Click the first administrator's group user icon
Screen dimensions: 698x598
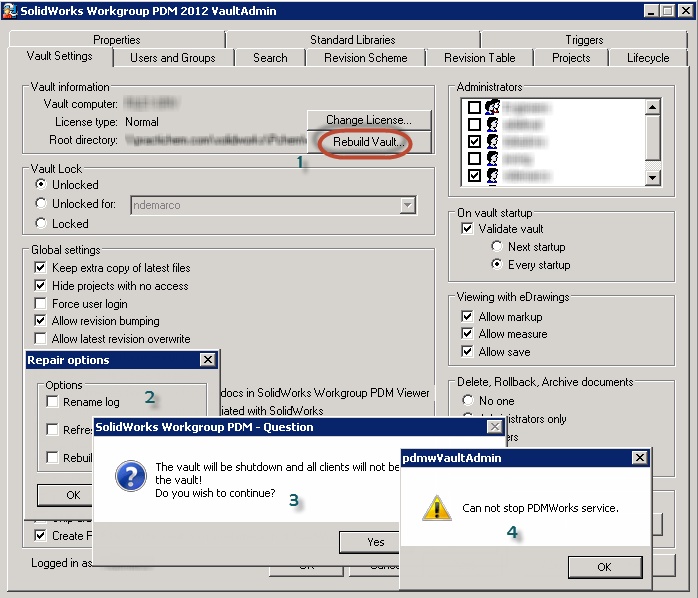coord(493,107)
